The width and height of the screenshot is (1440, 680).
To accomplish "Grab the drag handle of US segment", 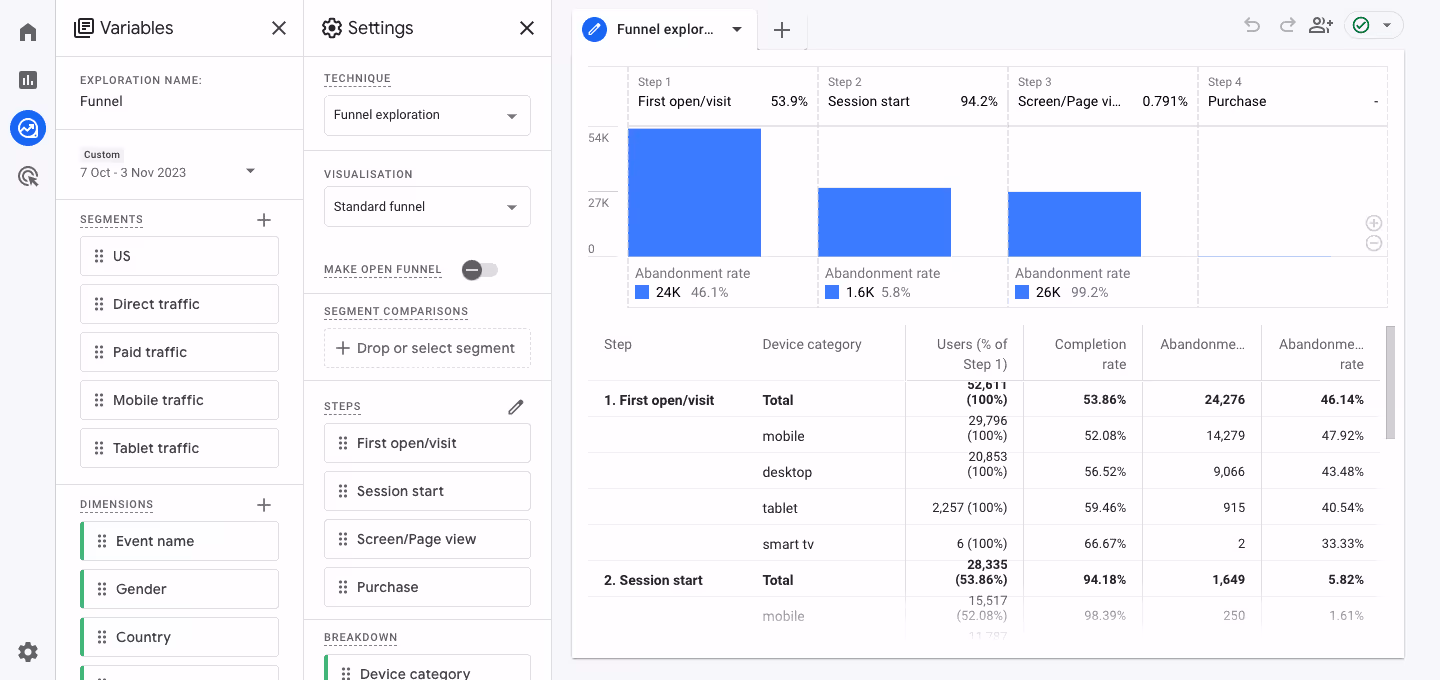I will click(98, 256).
